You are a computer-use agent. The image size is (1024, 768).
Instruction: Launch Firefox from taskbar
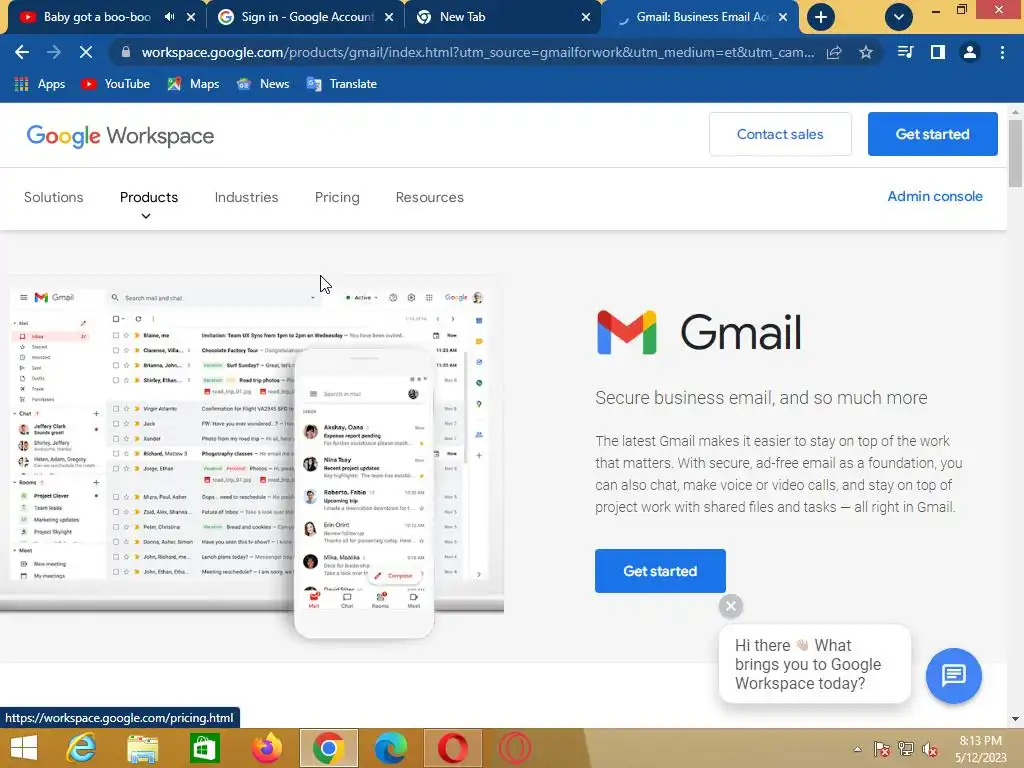(266, 748)
